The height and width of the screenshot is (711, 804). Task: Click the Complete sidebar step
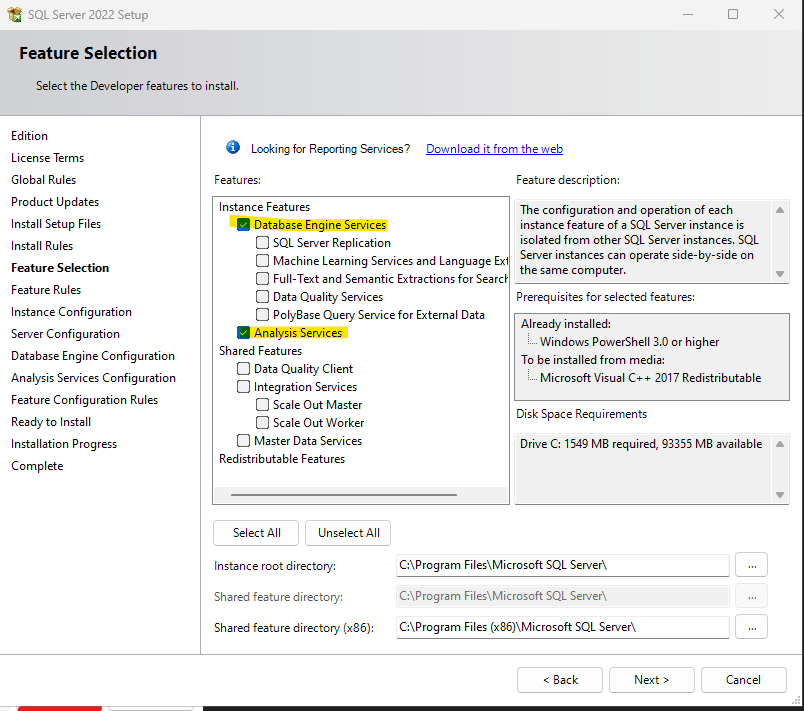[37, 466]
